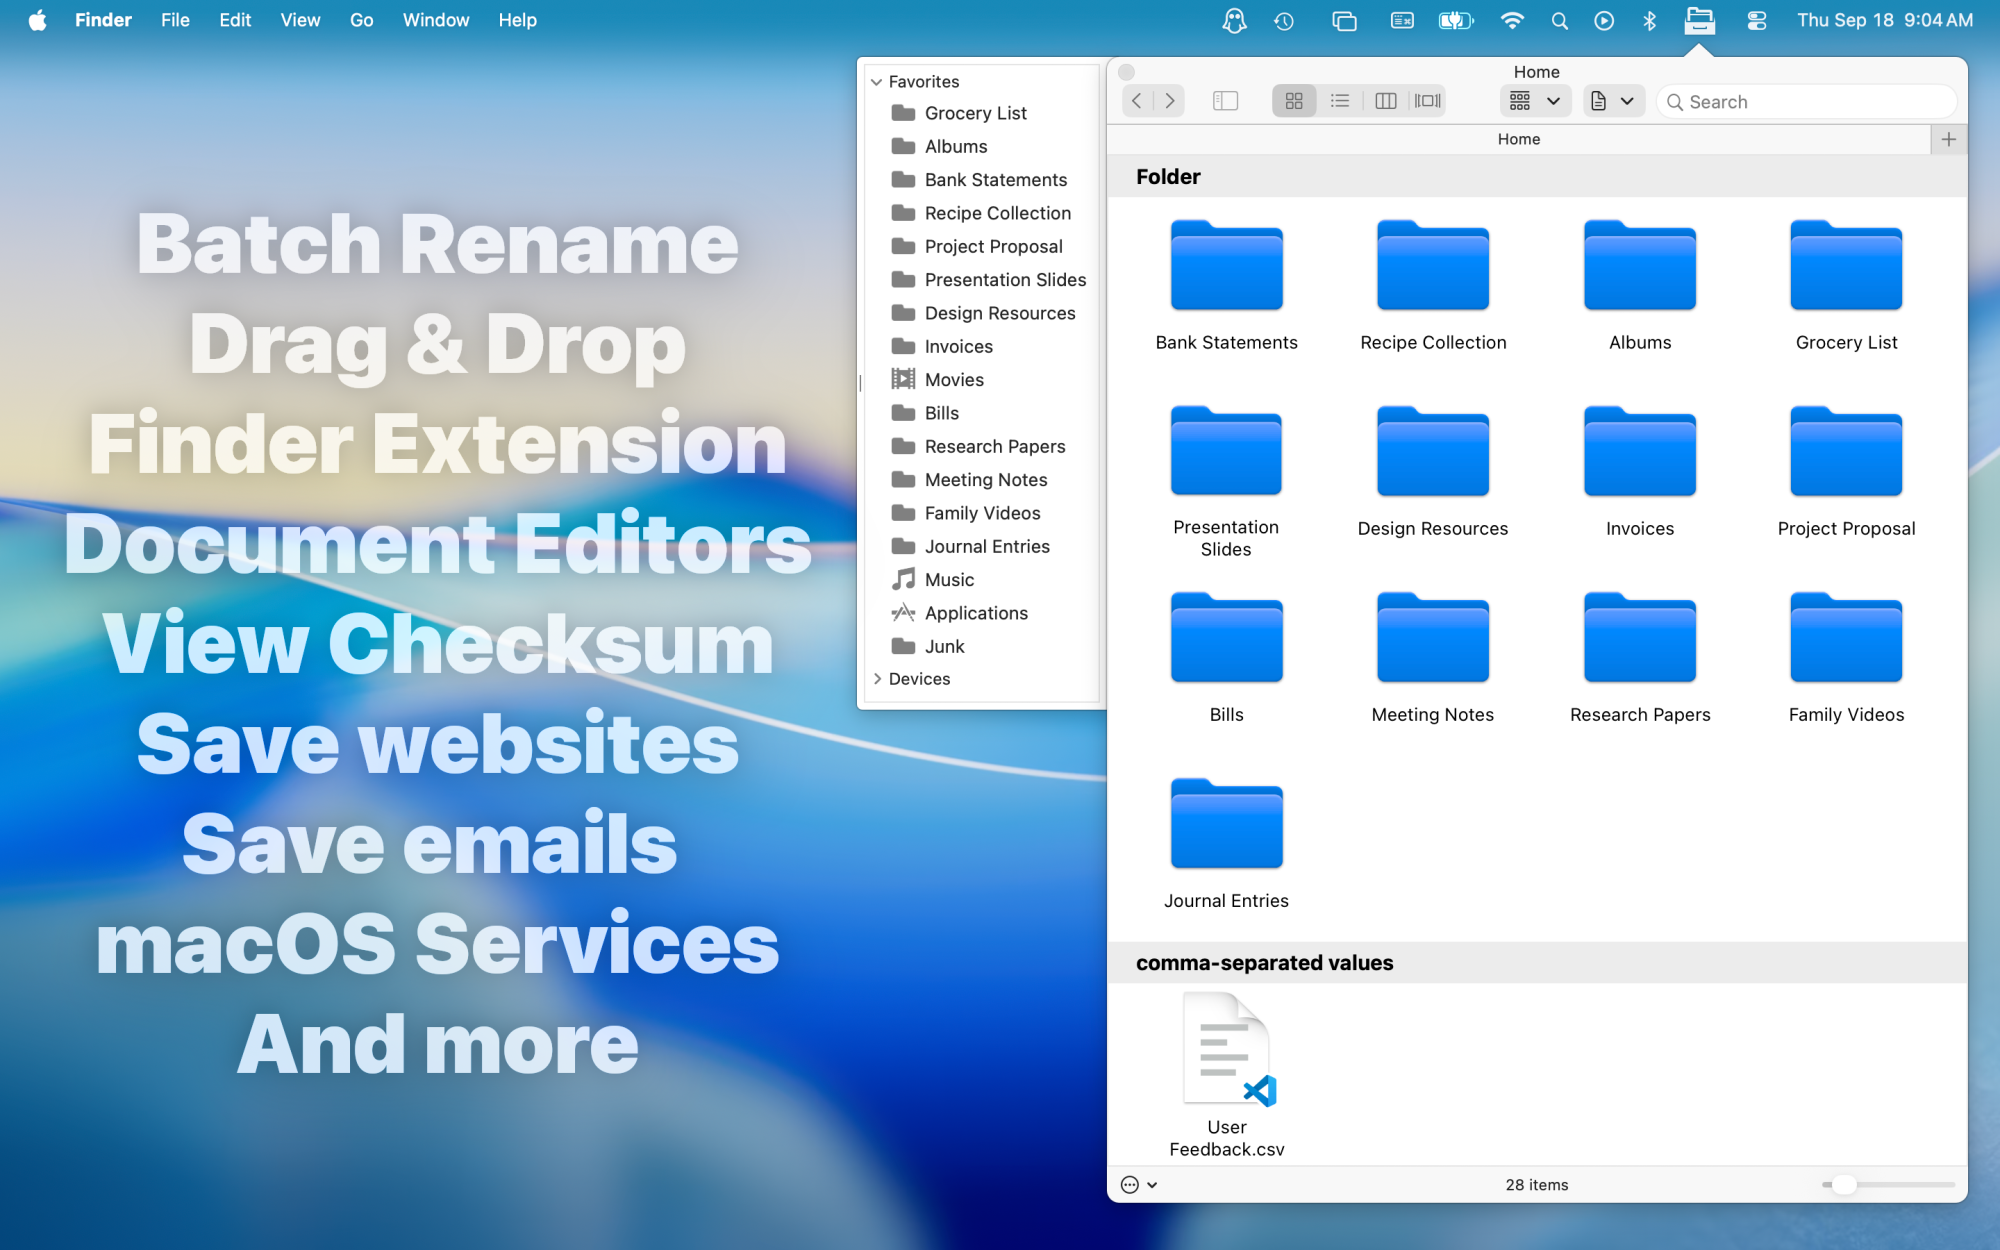The width and height of the screenshot is (2000, 1250).
Task: Toggle the Finder sidebar visibility
Action: click(1224, 100)
